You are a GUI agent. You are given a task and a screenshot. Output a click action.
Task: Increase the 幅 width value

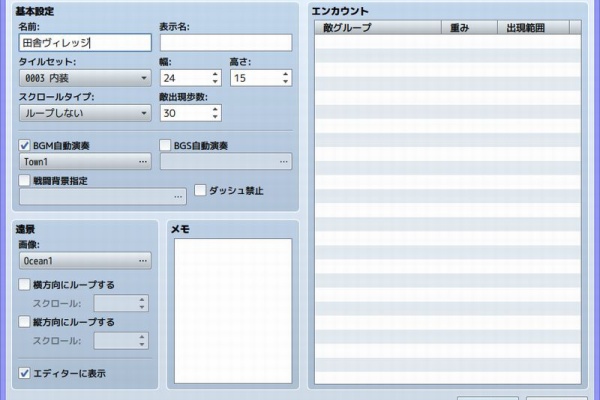coord(215,74)
